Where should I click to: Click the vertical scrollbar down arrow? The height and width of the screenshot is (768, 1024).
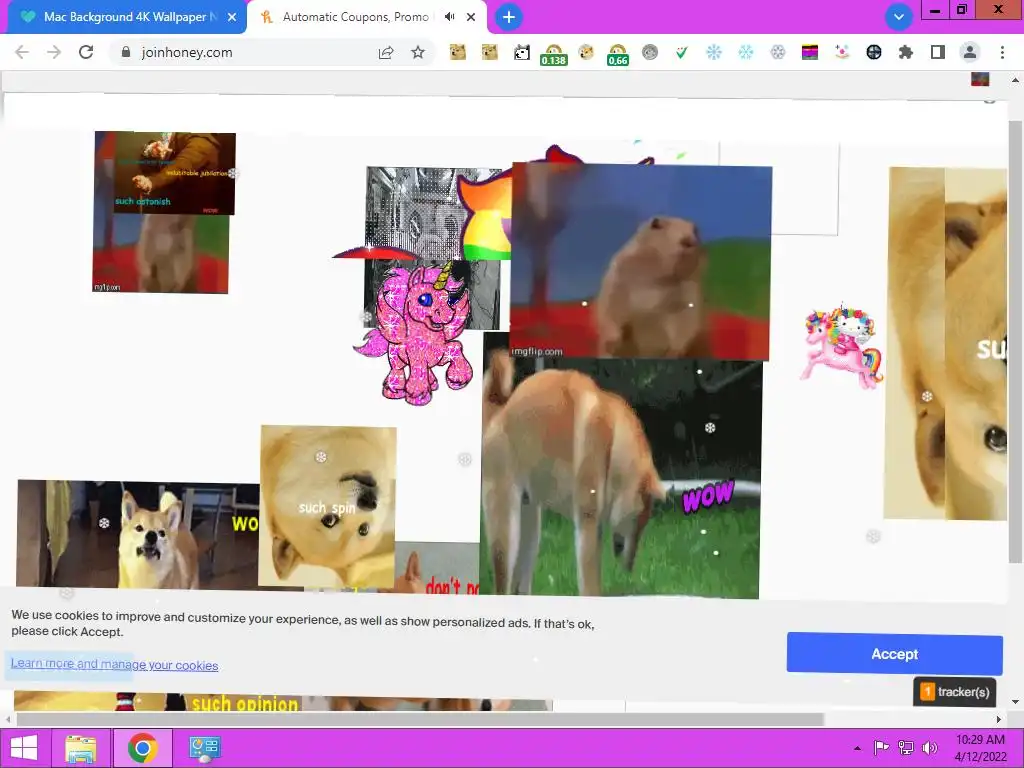pos(1015,702)
